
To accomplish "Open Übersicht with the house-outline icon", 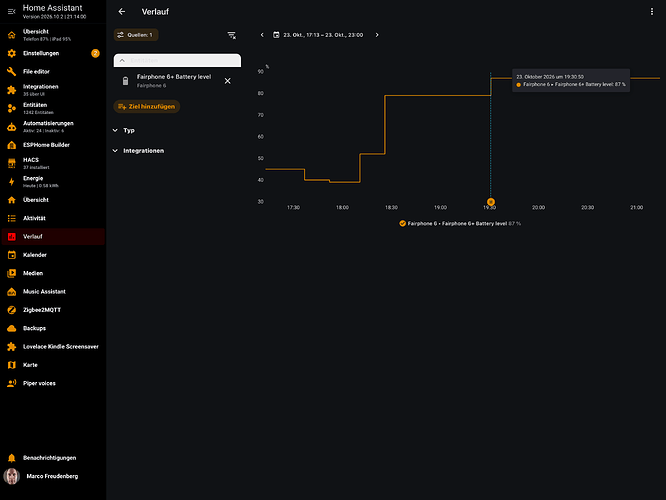I will click(11, 35).
